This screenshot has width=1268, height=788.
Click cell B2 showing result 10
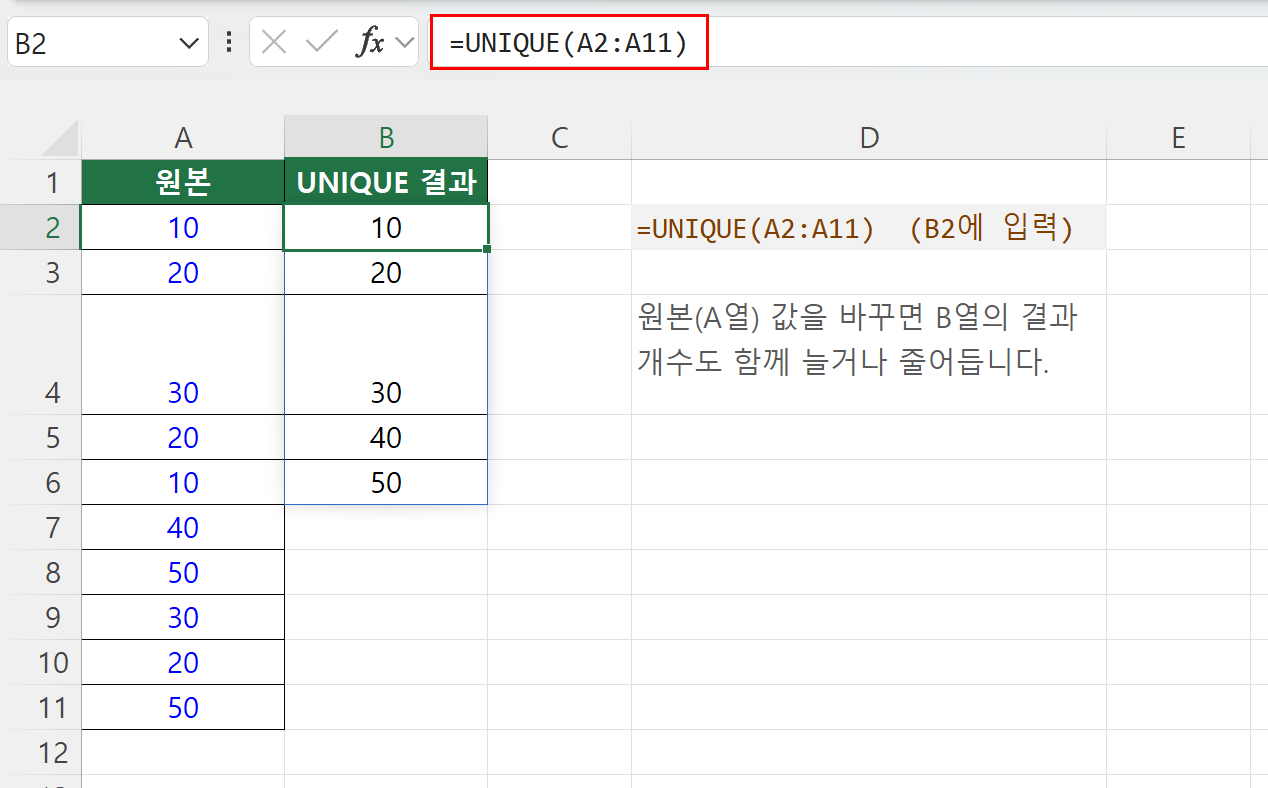click(386, 227)
